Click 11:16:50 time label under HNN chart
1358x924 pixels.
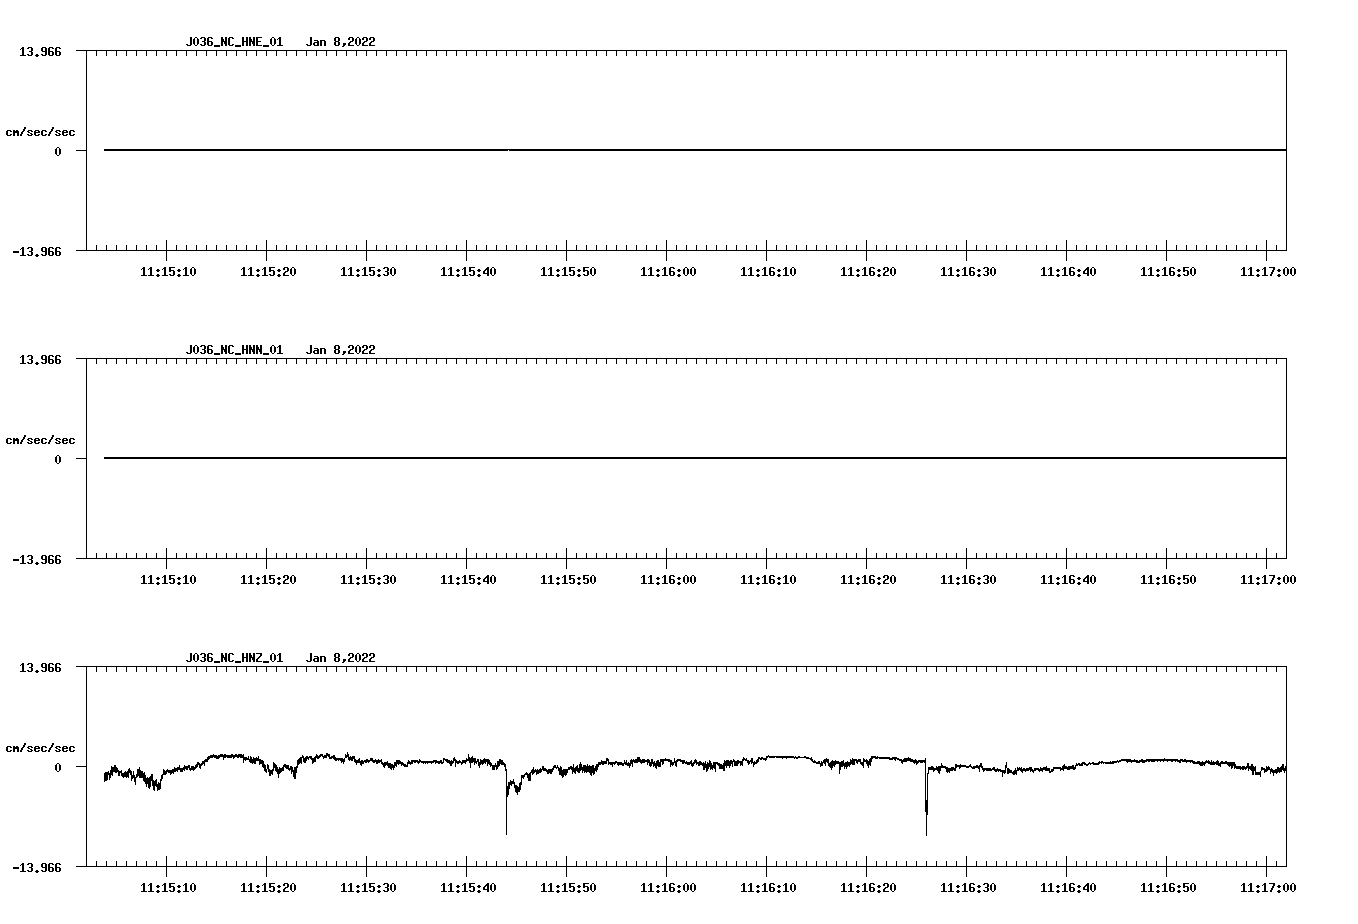(1168, 580)
